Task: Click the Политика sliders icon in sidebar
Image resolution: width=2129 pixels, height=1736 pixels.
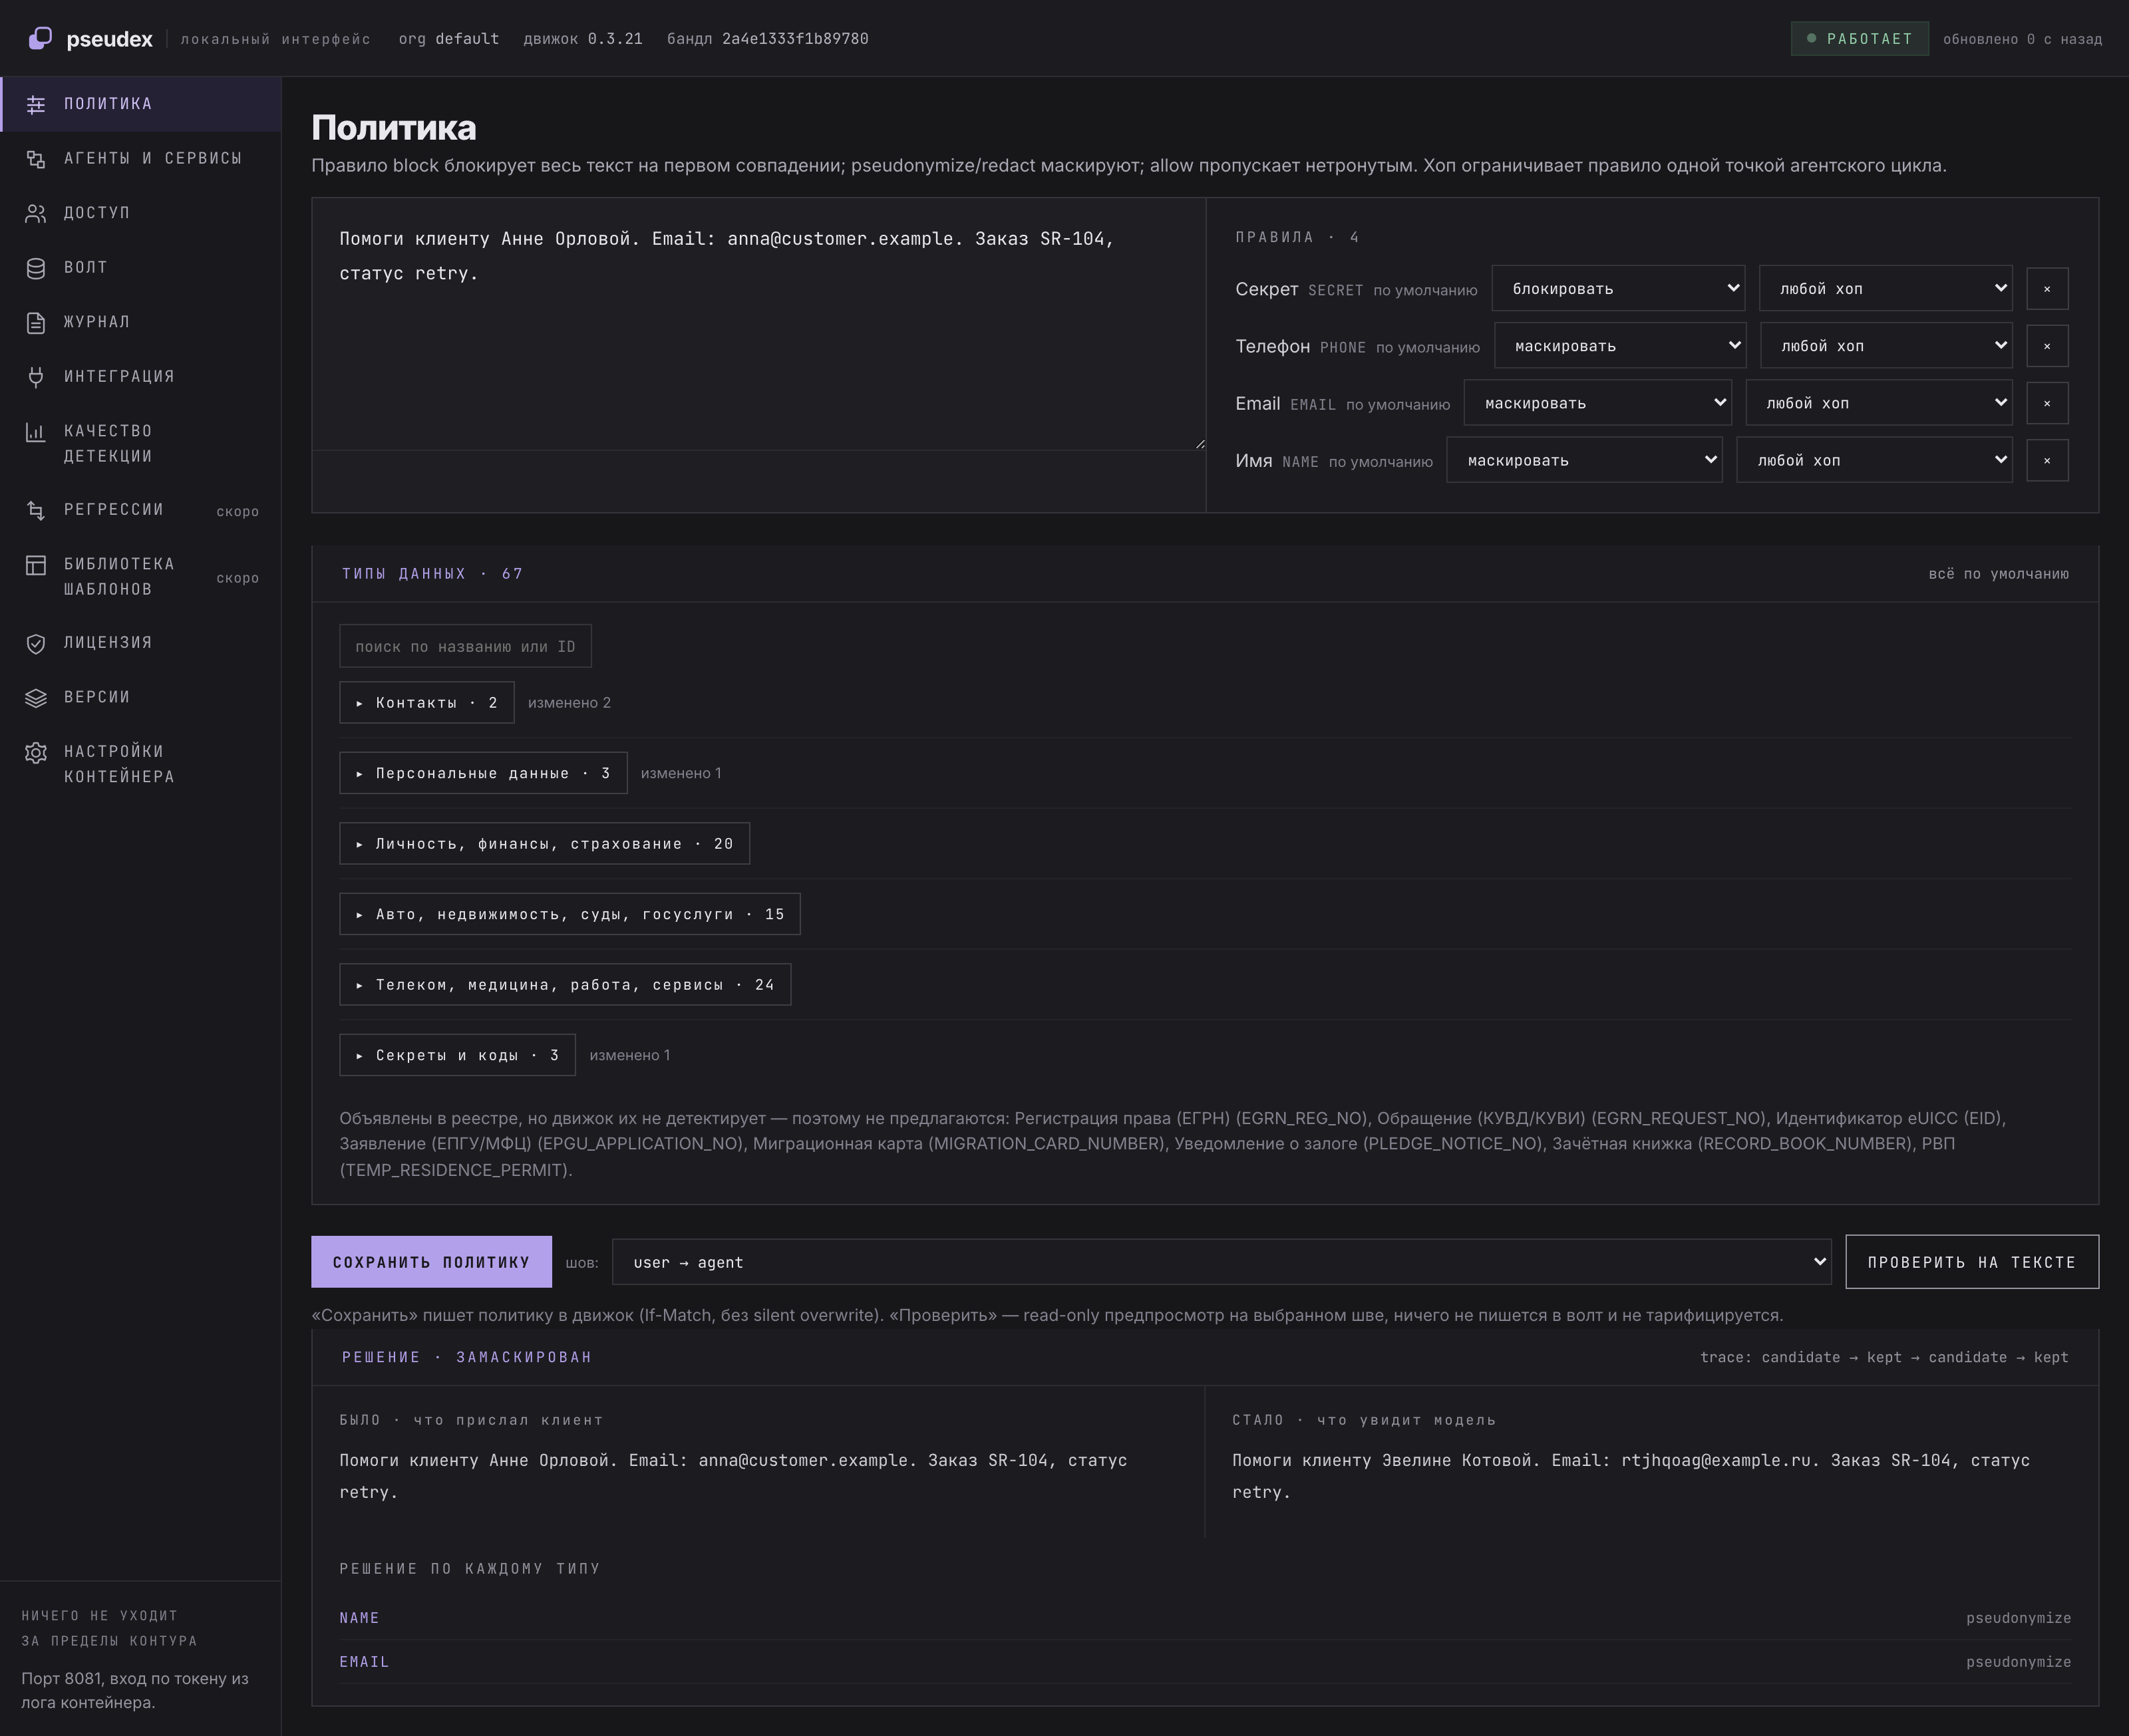Action: [36, 104]
